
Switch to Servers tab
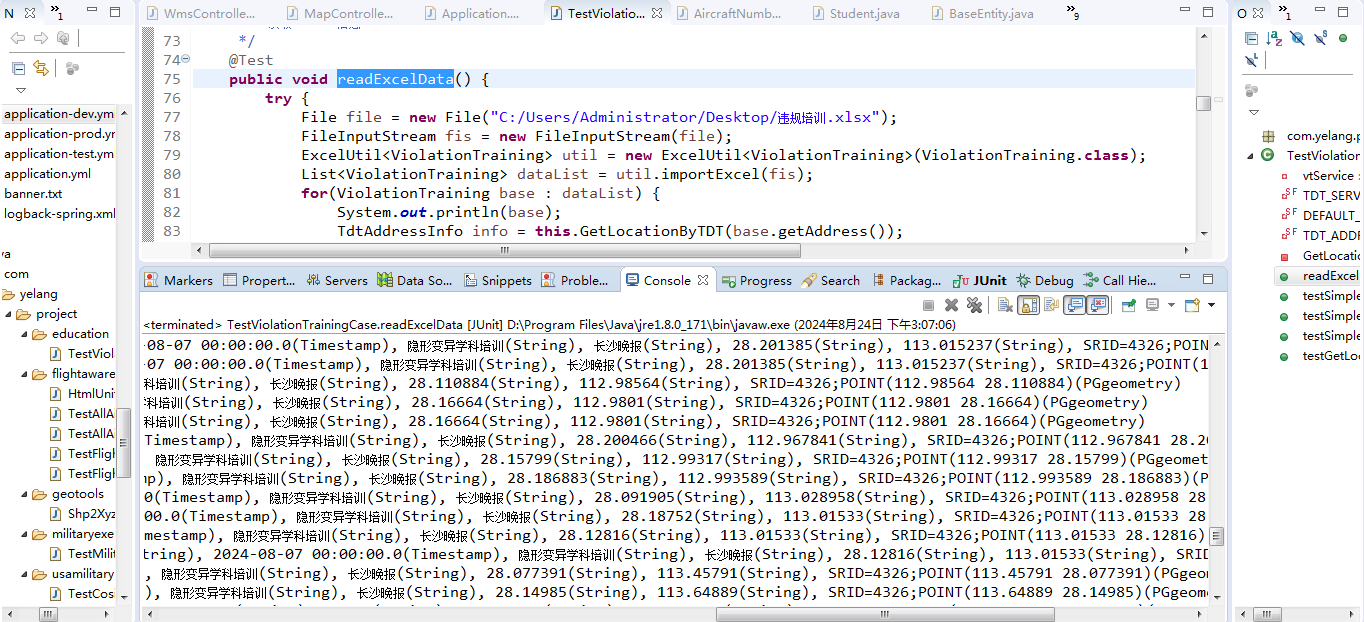[x=336, y=280]
